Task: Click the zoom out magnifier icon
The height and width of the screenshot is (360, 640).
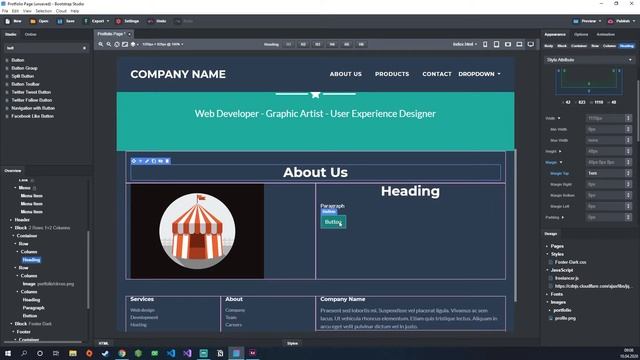Action: coord(109,44)
